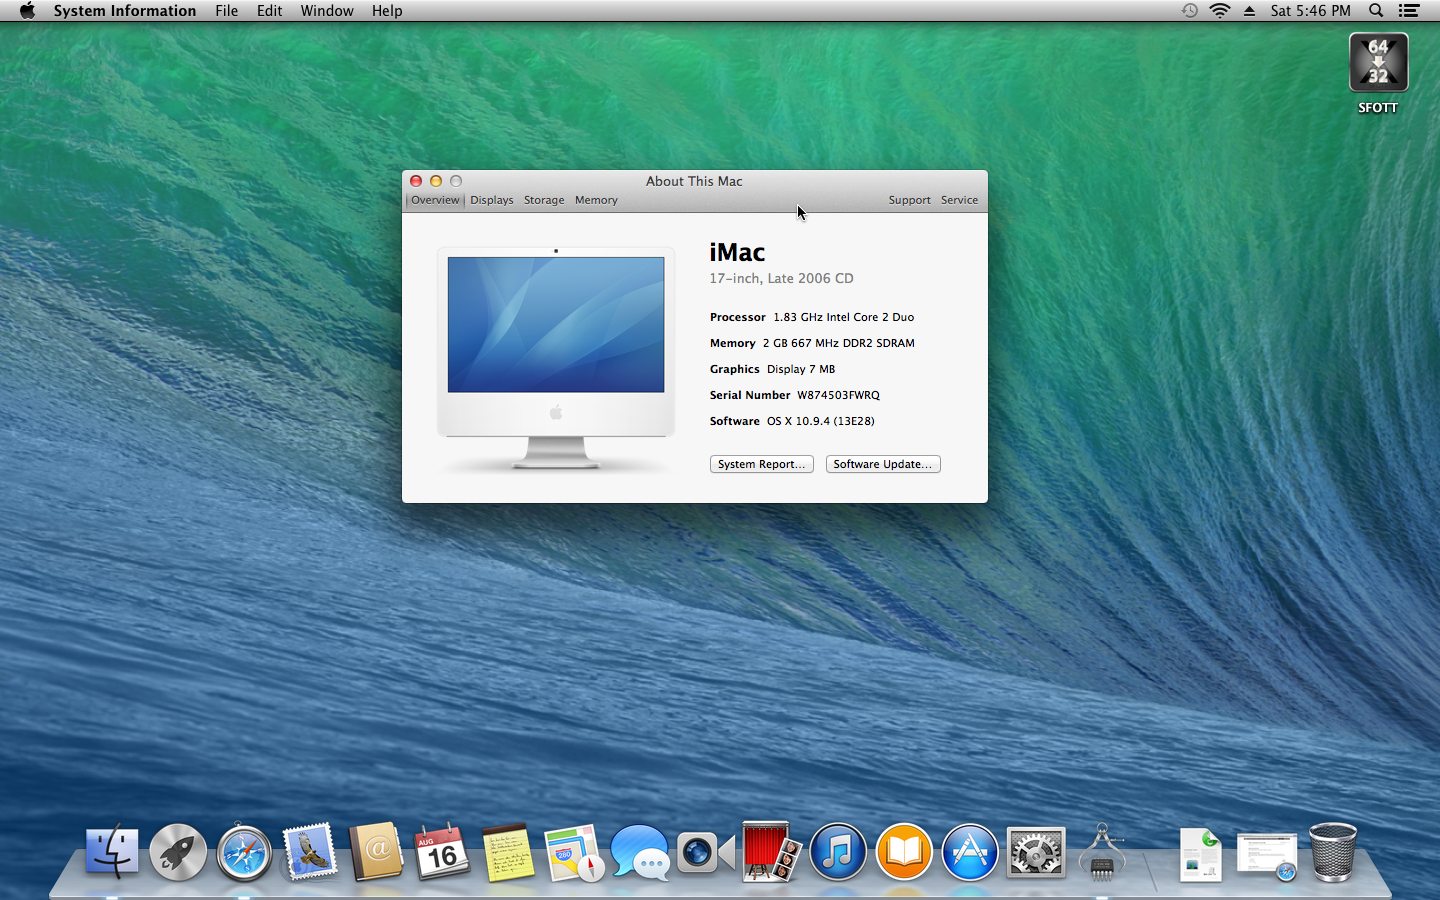Image resolution: width=1440 pixels, height=900 pixels.
Task: Open the Help menu
Action: (387, 11)
